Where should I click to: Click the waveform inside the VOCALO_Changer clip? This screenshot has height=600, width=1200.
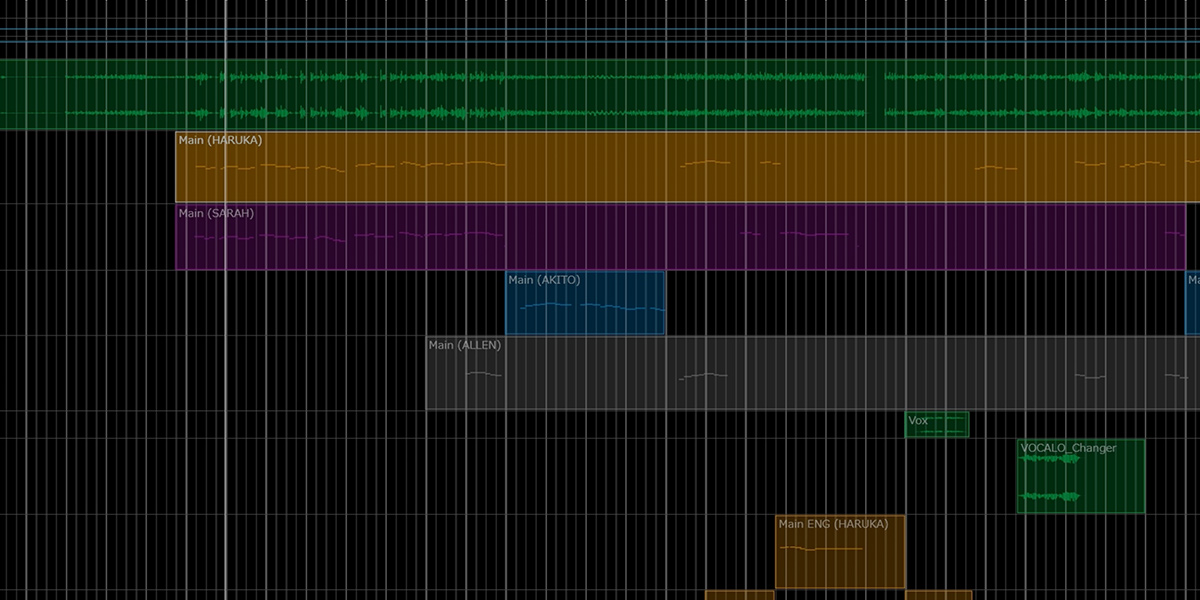point(1050,496)
